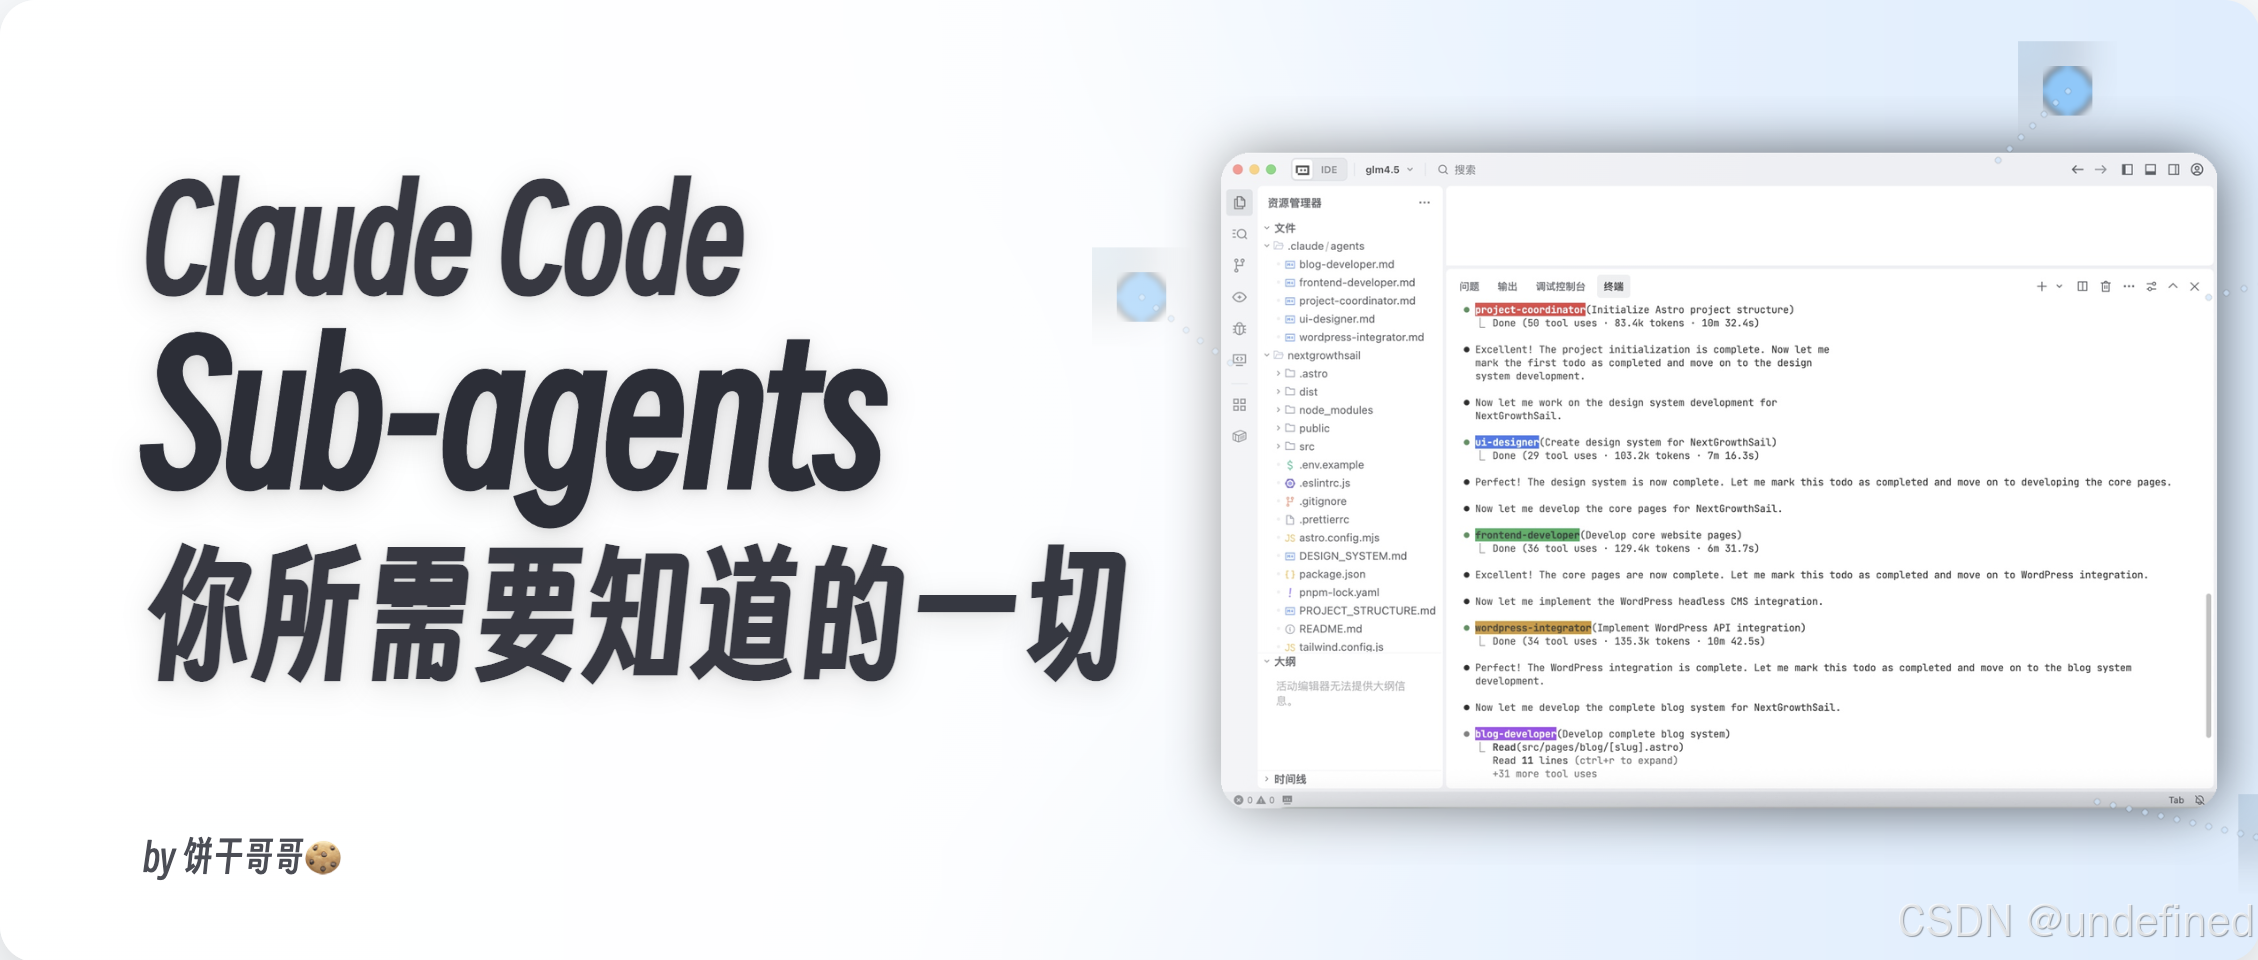The width and height of the screenshot is (2258, 960).
Task: Open the glm4.5 model dropdown
Action: pyautogui.click(x=1389, y=170)
